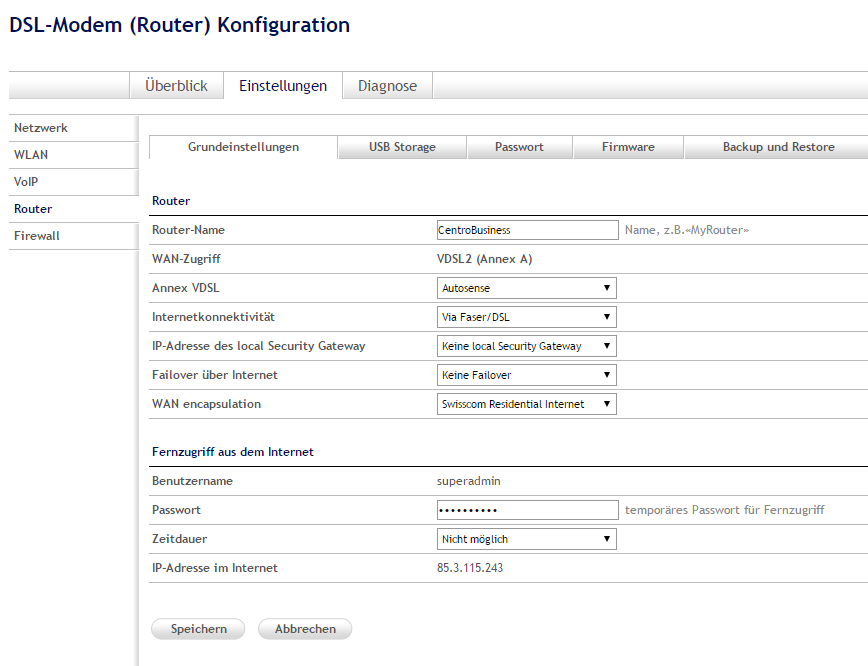Click the Router-Name text field
The image size is (868, 666).
(527, 230)
